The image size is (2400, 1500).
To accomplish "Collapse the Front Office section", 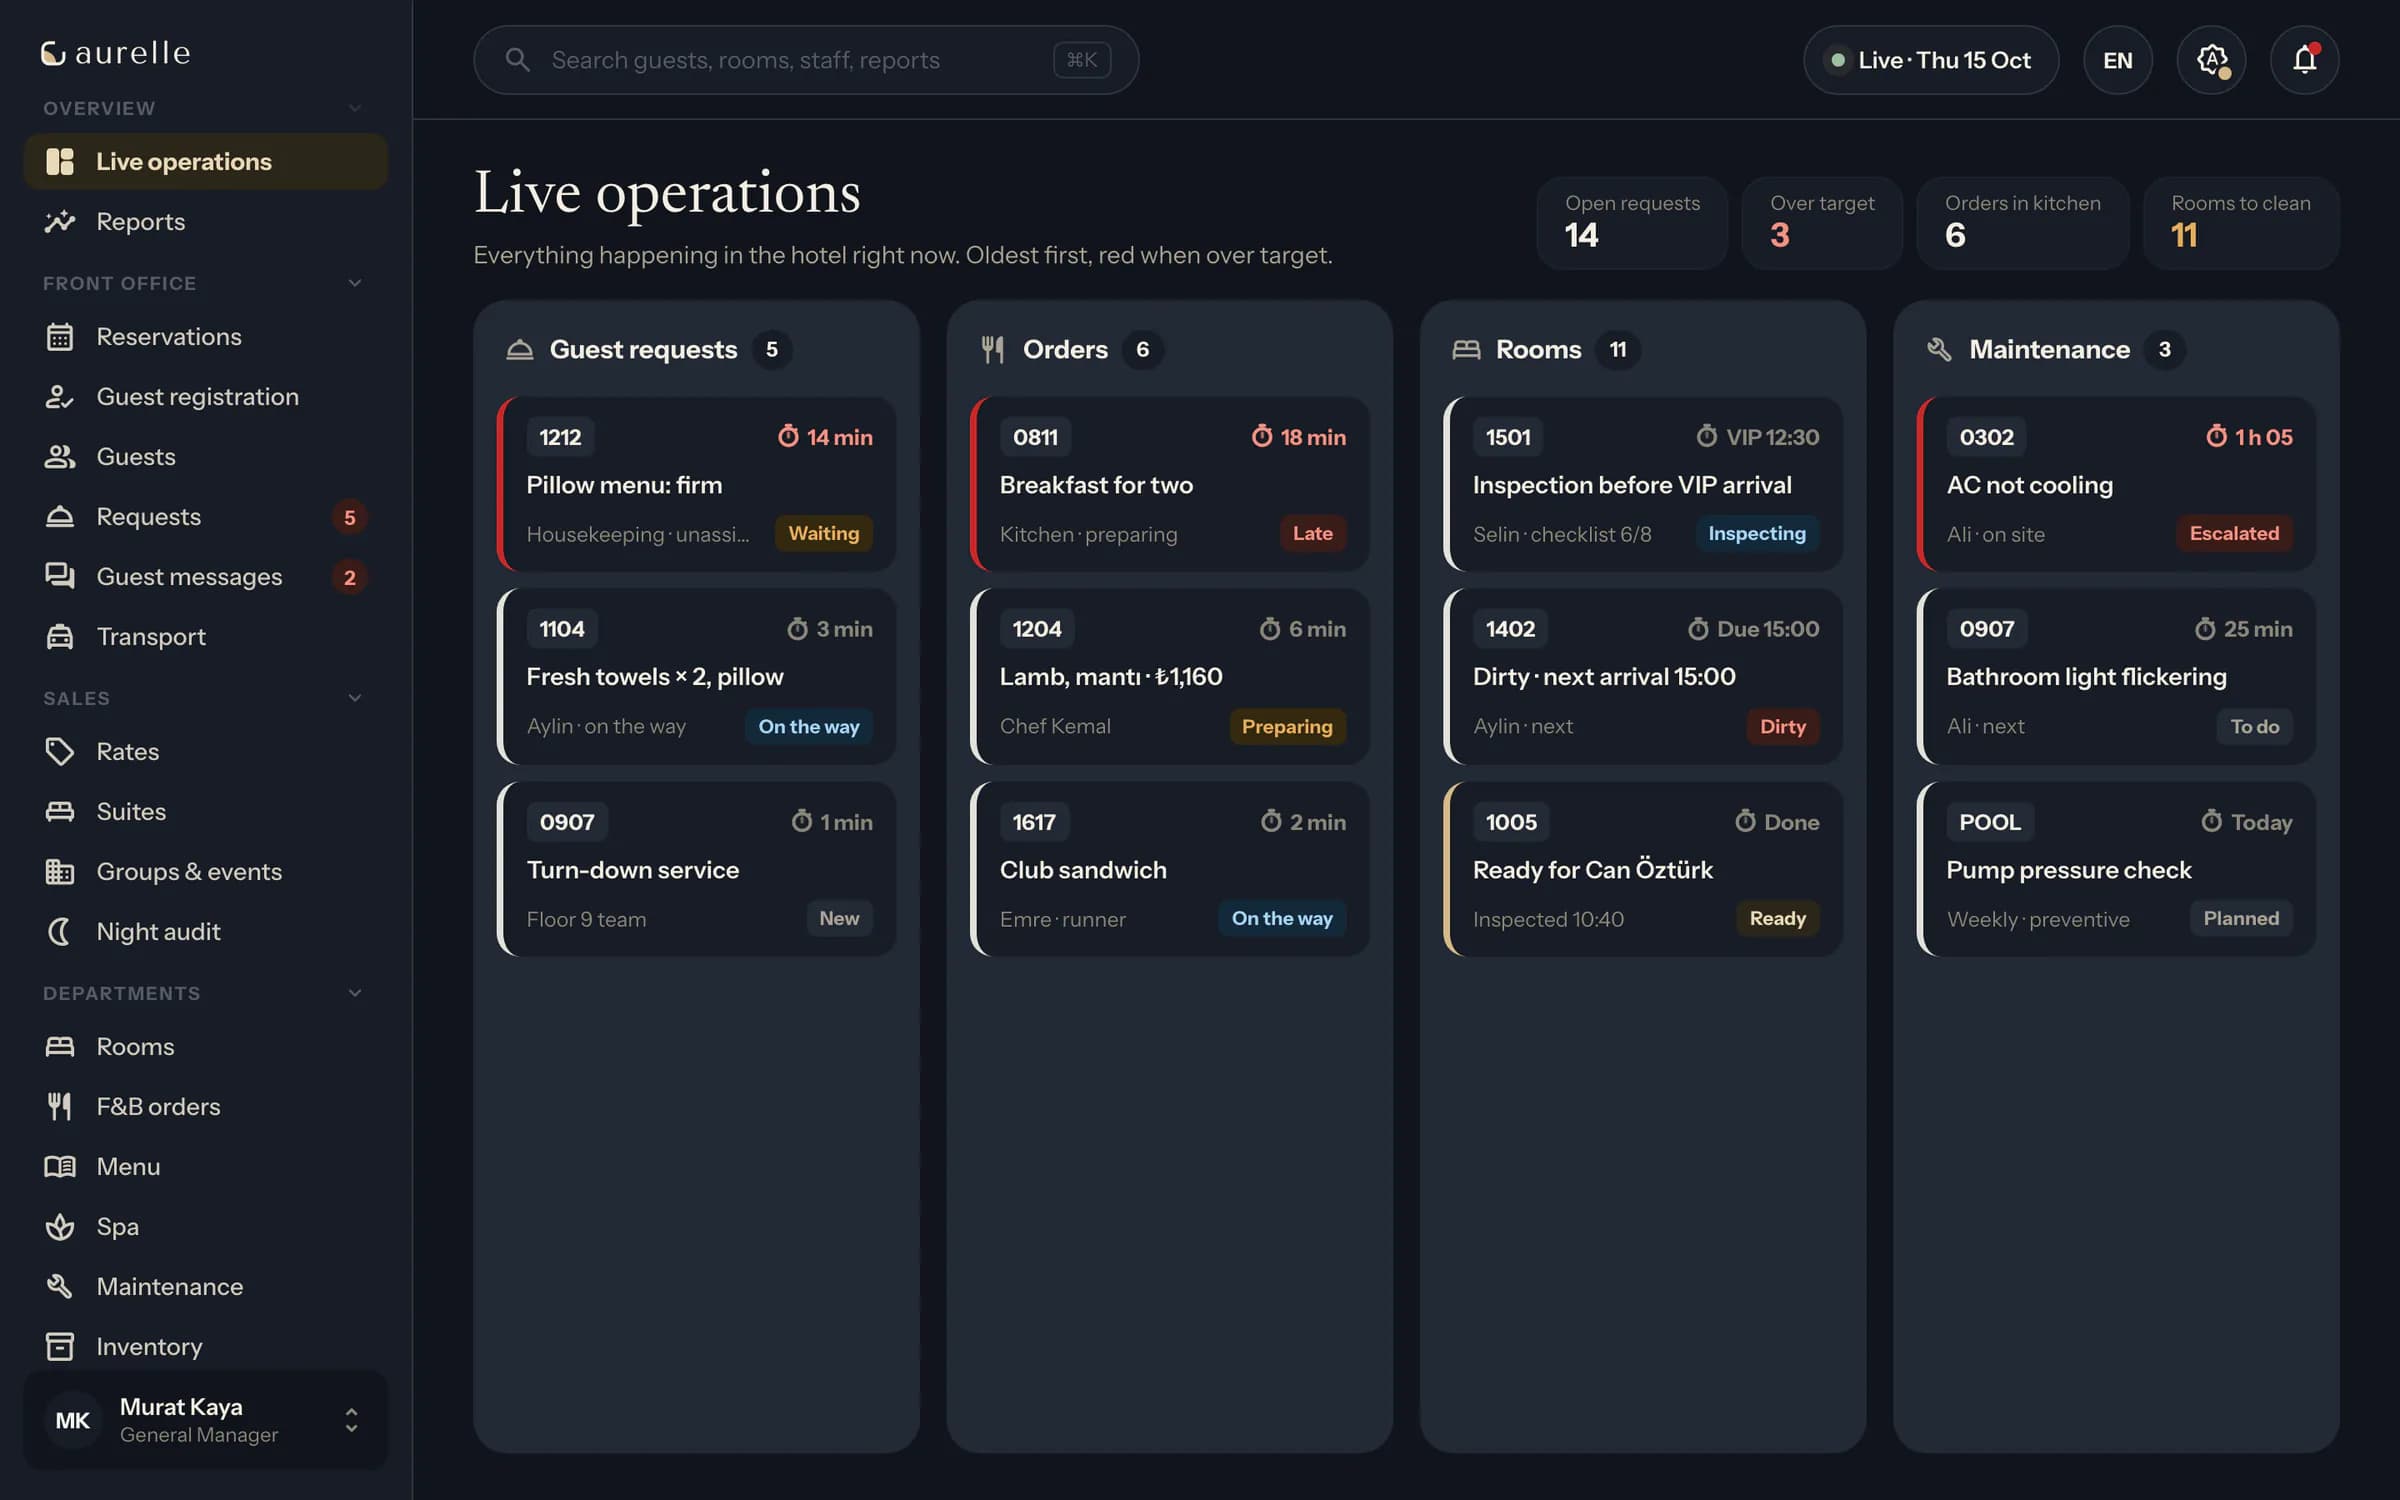I will tap(354, 283).
